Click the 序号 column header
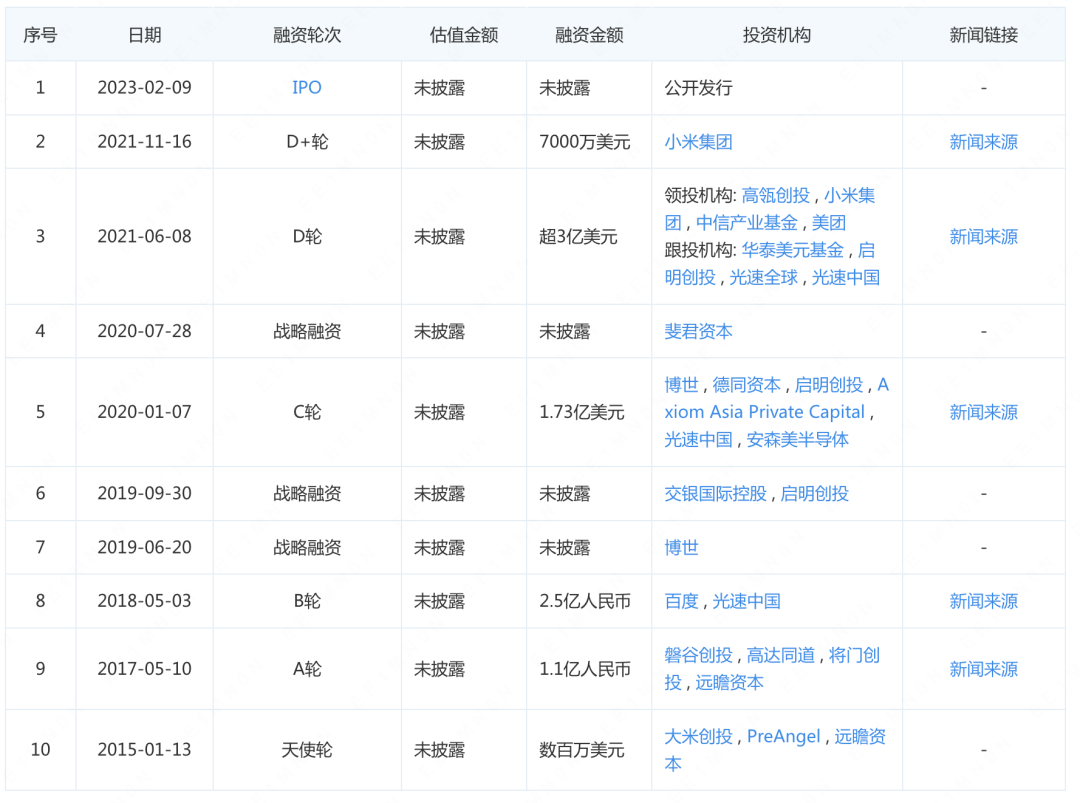The width and height of the screenshot is (1080, 803). [40, 35]
